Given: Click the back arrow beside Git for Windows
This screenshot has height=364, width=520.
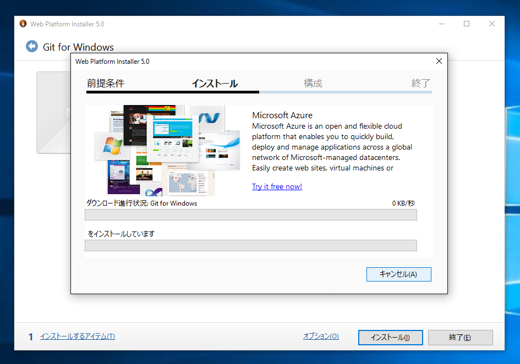Looking at the screenshot, I should (x=32, y=46).
